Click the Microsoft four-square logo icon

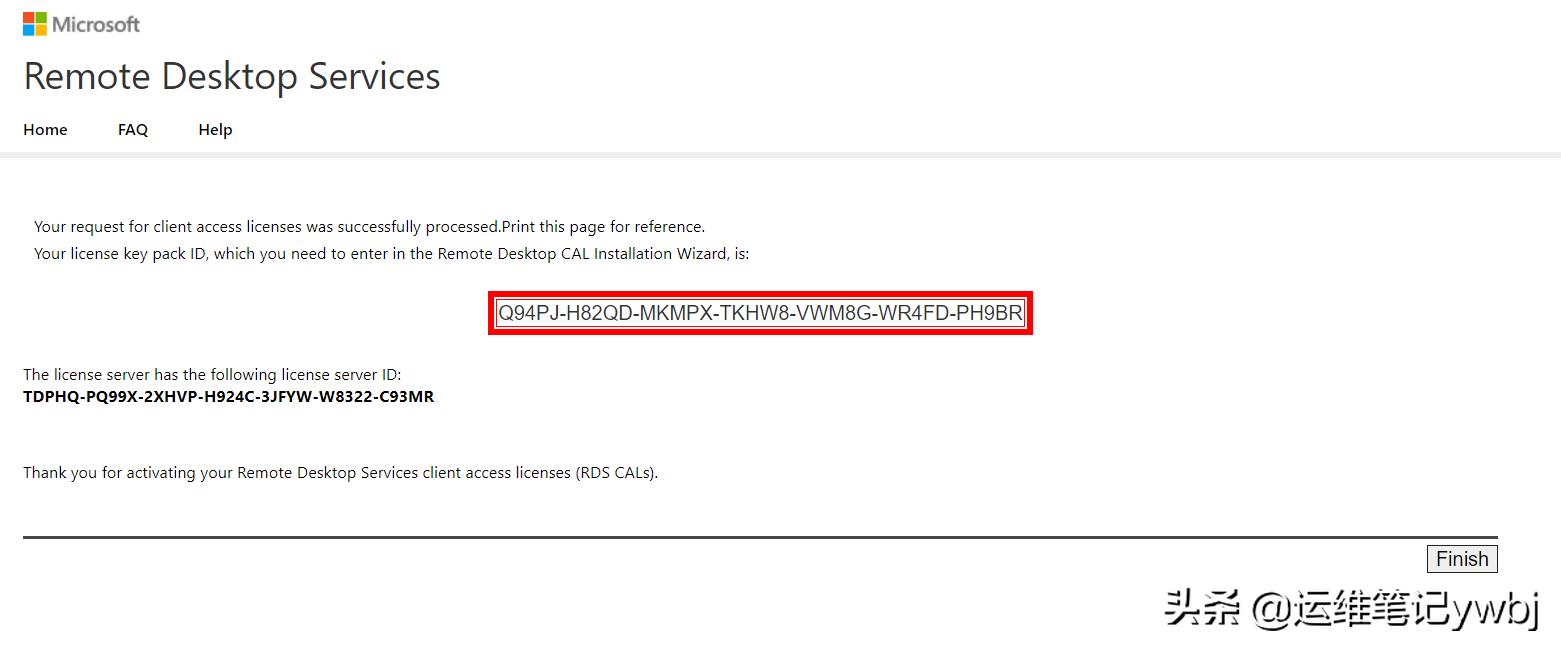coord(35,24)
